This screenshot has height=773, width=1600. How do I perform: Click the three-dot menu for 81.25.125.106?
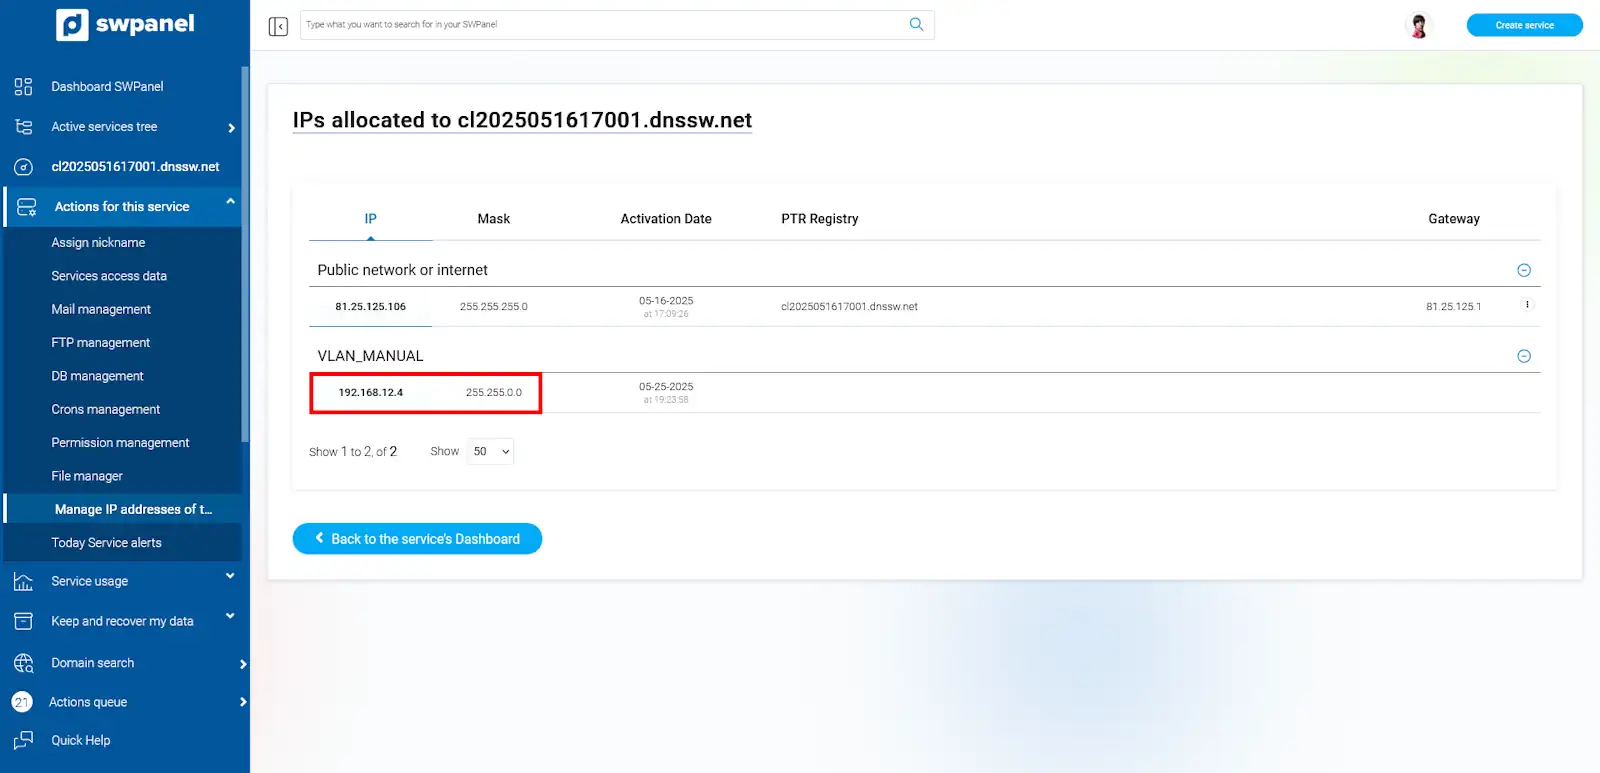(x=1527, y=305)
